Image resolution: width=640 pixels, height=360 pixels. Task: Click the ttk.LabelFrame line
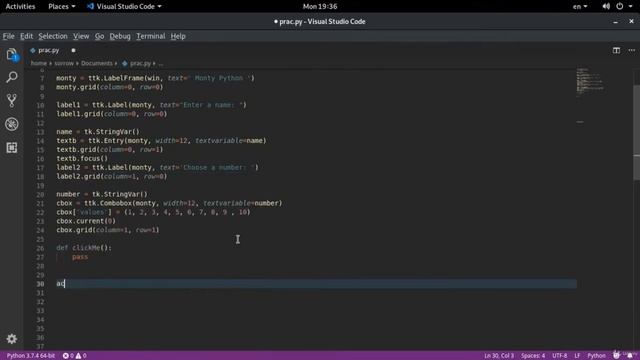click(155, 78)
